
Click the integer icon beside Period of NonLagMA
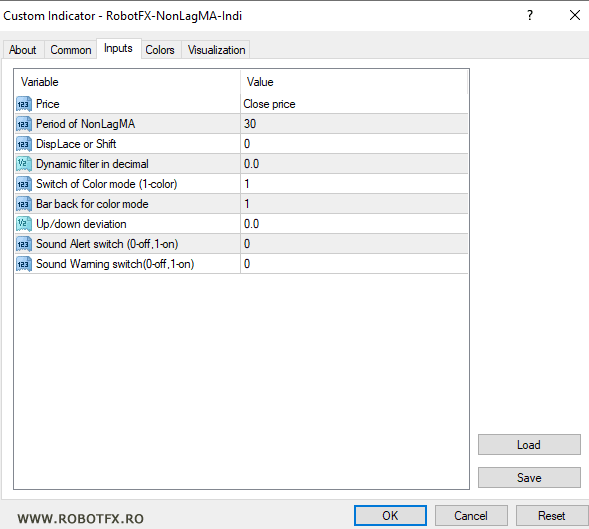(24, 124)
